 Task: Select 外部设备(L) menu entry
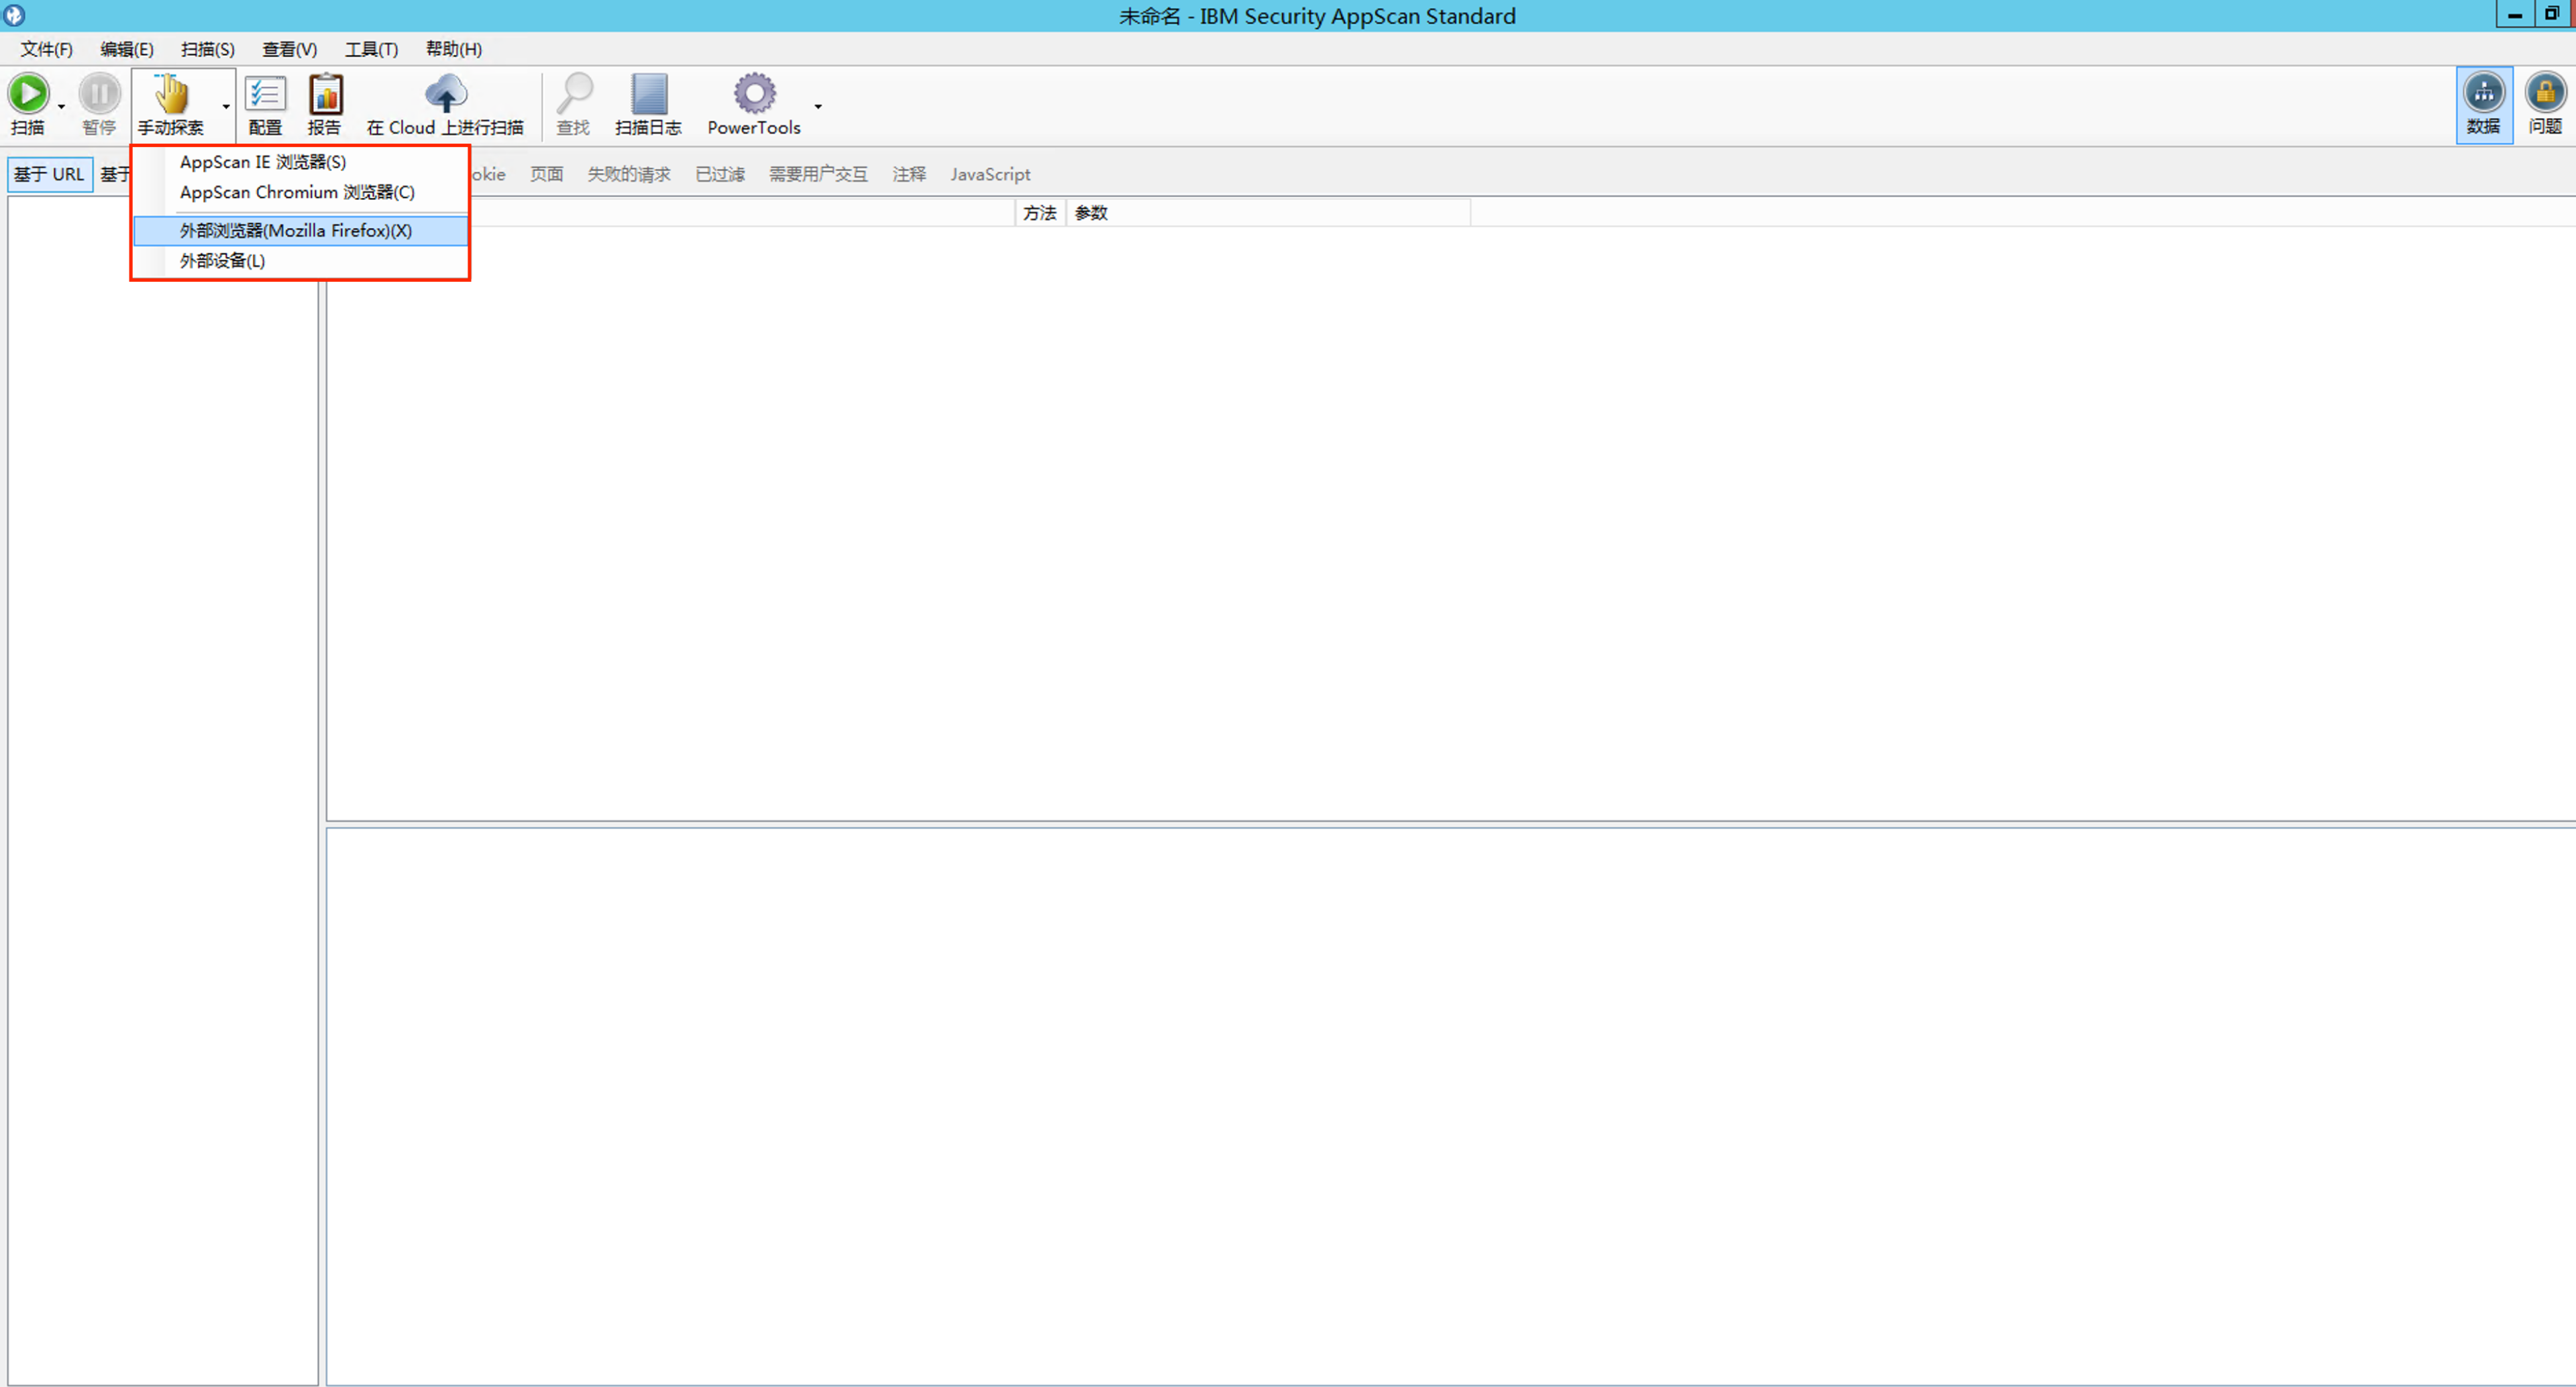point(300,261)
